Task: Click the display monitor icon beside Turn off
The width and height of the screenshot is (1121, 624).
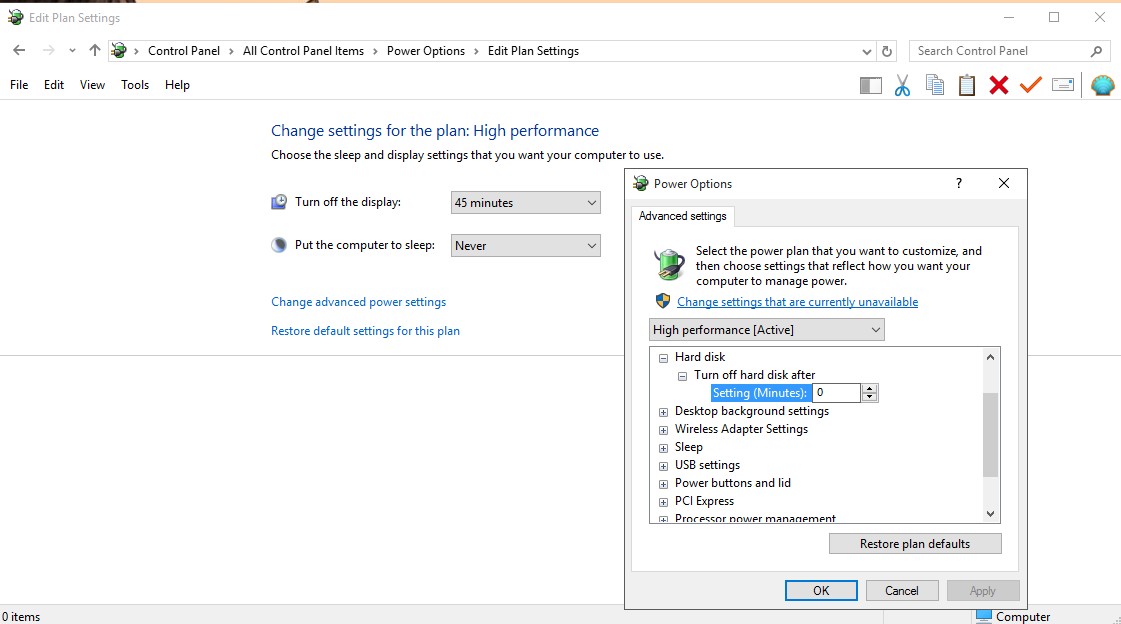Action: coord(279,202)
